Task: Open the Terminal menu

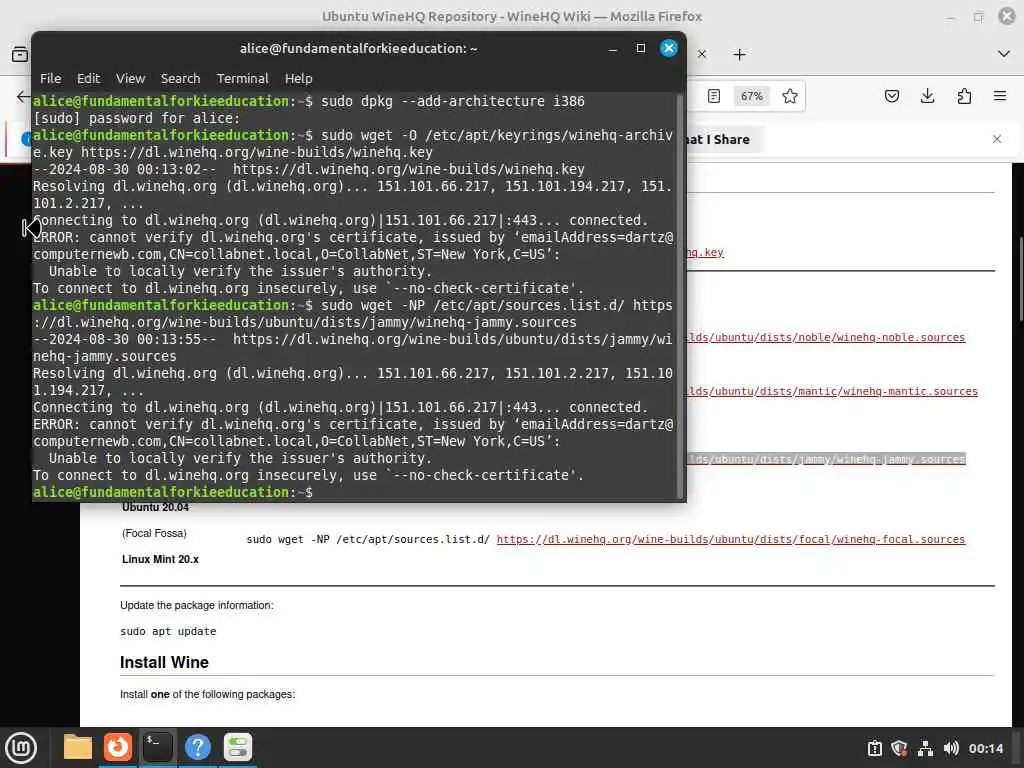Action: point(242,78)
